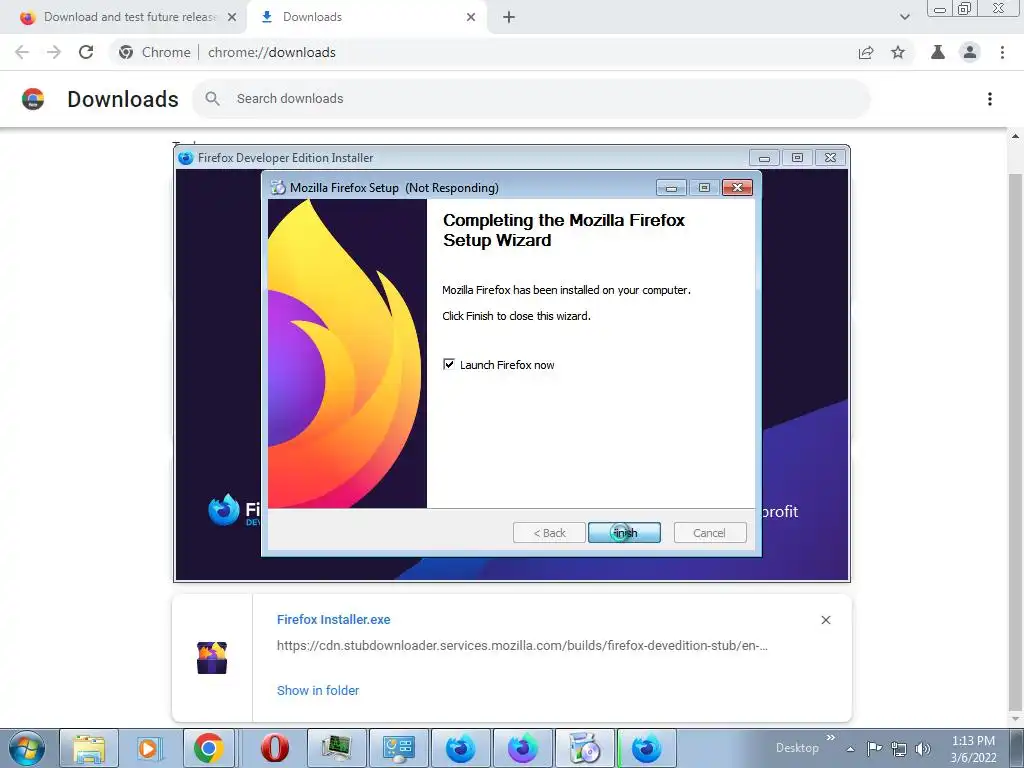The image size is (1024, 768).
Task: Click Chrome logo beside Downloads heading
Action: 33,99
